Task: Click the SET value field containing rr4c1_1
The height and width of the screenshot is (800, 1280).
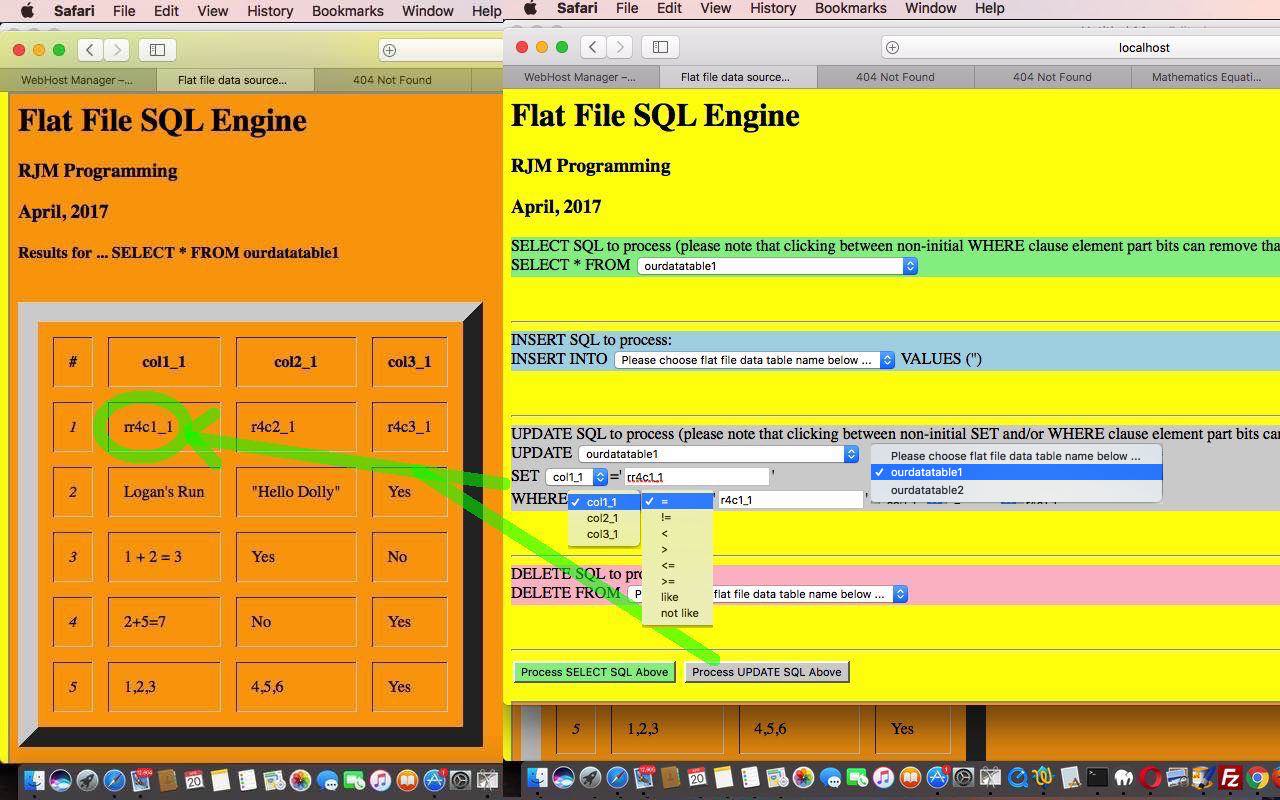Action: click(x=696, y=477)
